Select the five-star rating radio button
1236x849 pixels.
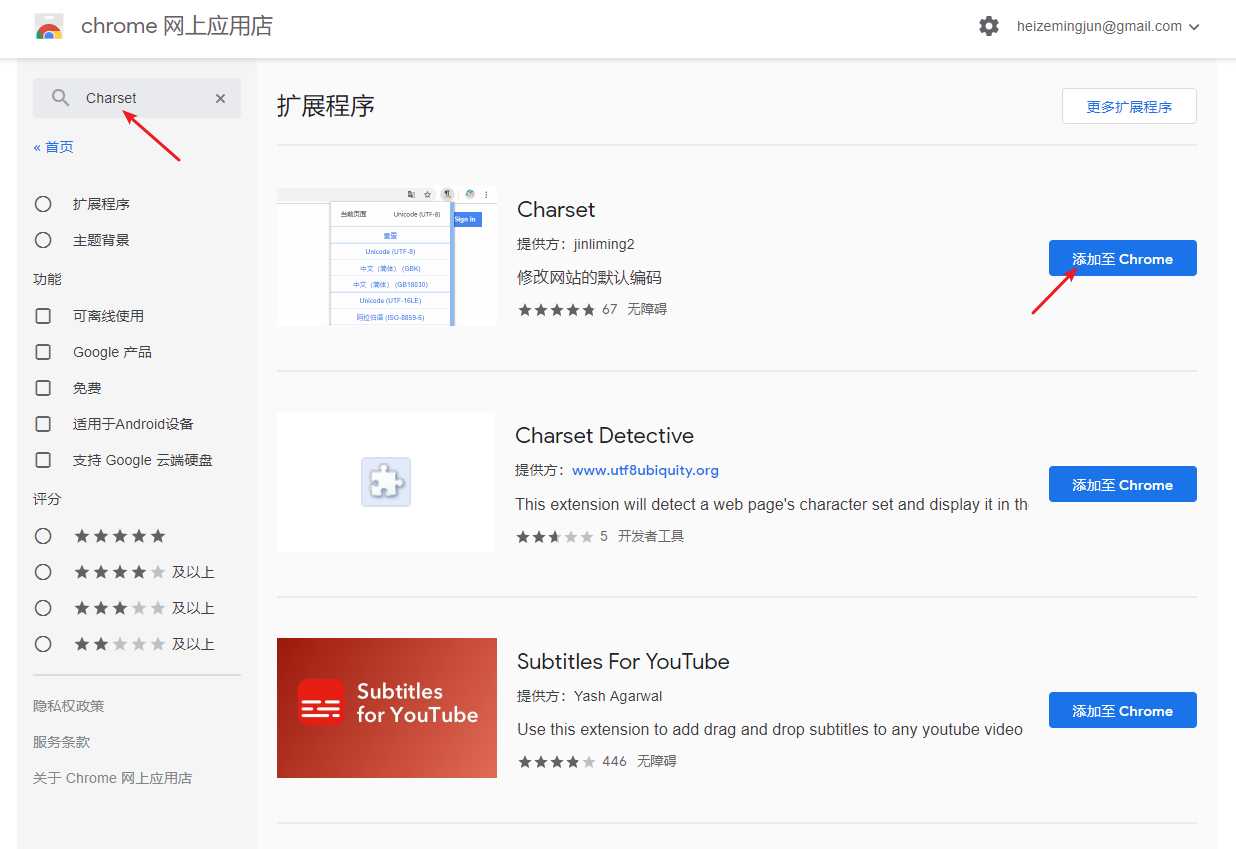coord(43,536)
